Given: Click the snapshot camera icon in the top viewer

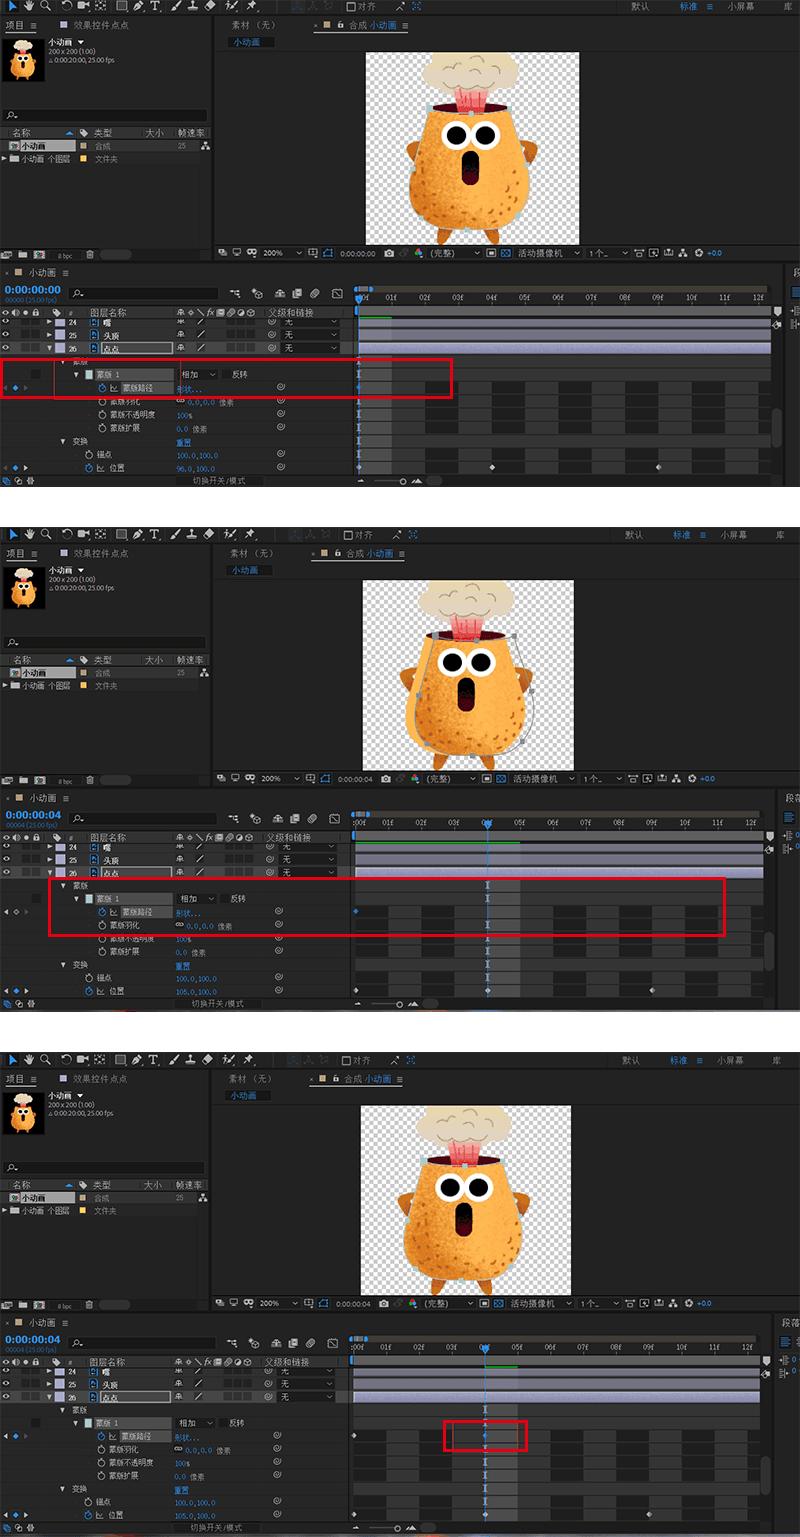Looking at the screenshot, I should pyautogui.click(x=389, y=254).
